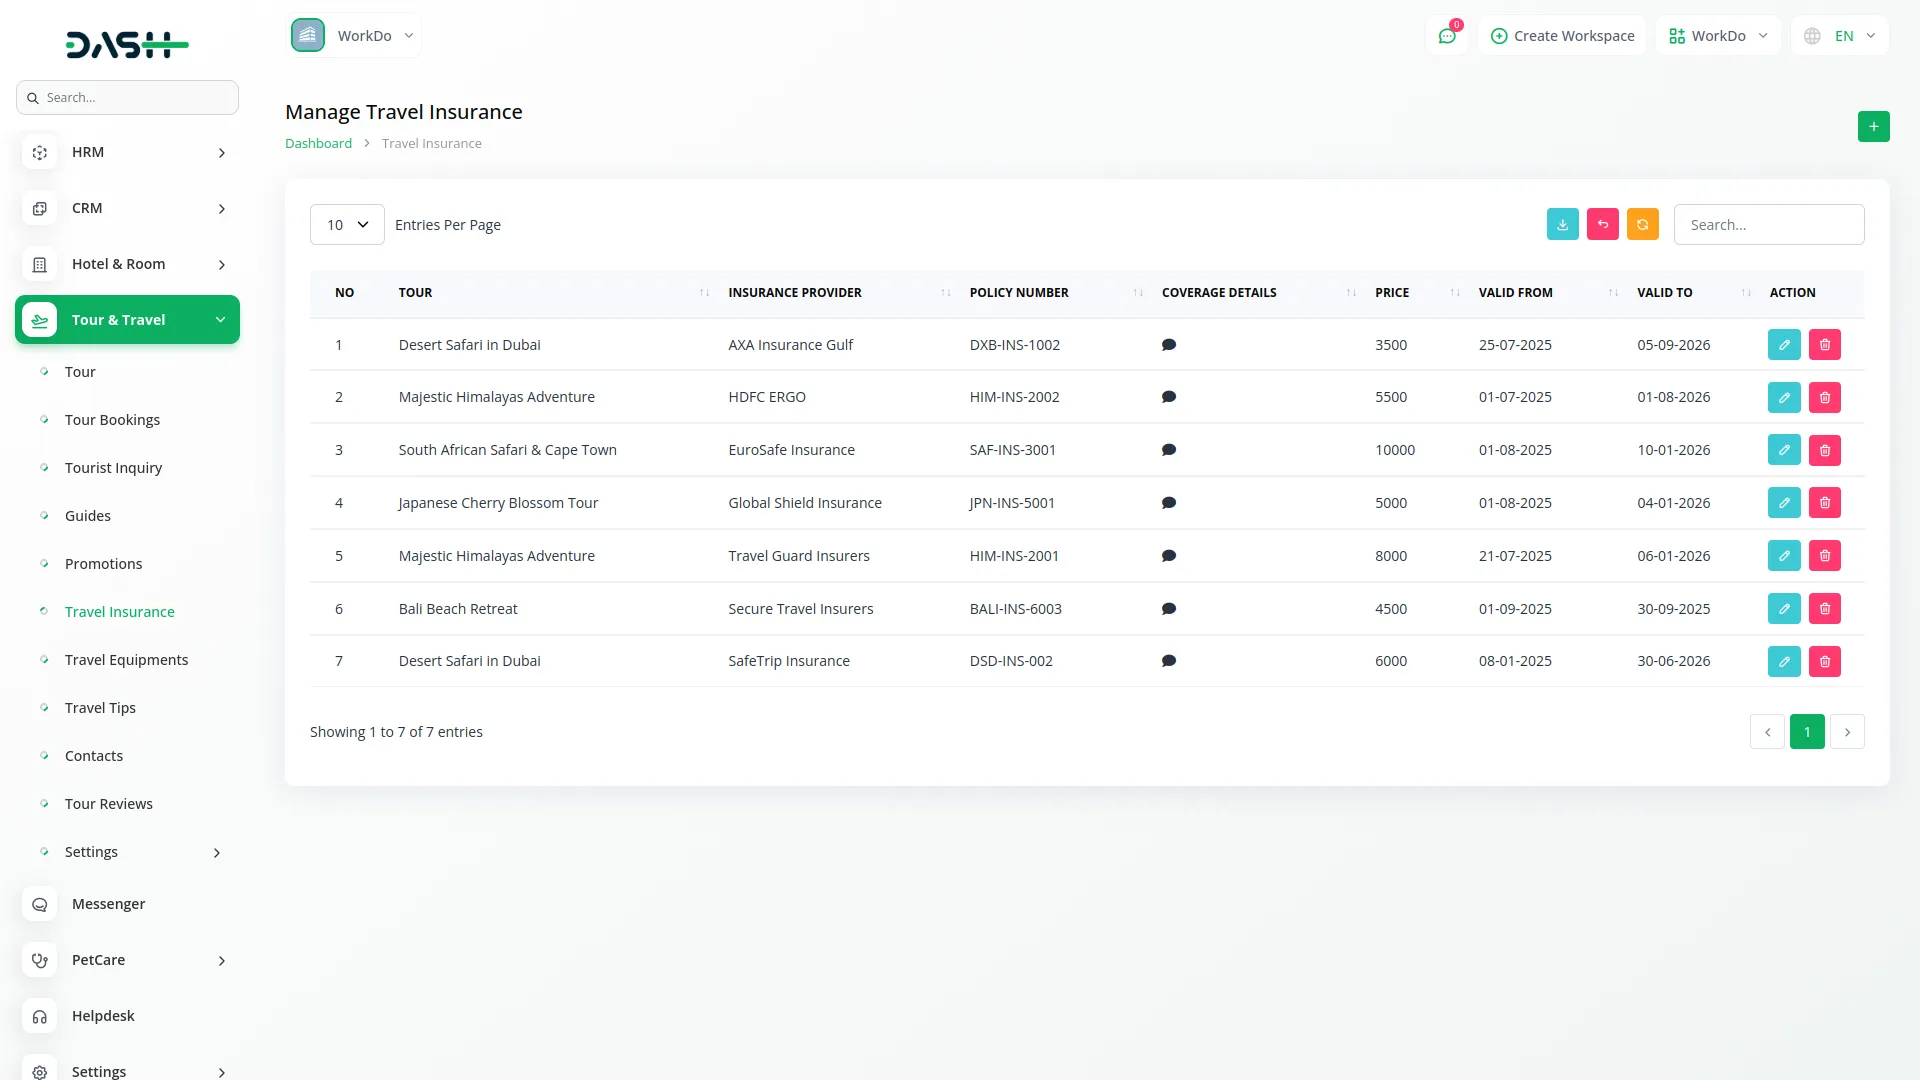Delete the HDFC ERGO insurance row
The height and width of the screenshot is (1080, 1920).
1824,398
